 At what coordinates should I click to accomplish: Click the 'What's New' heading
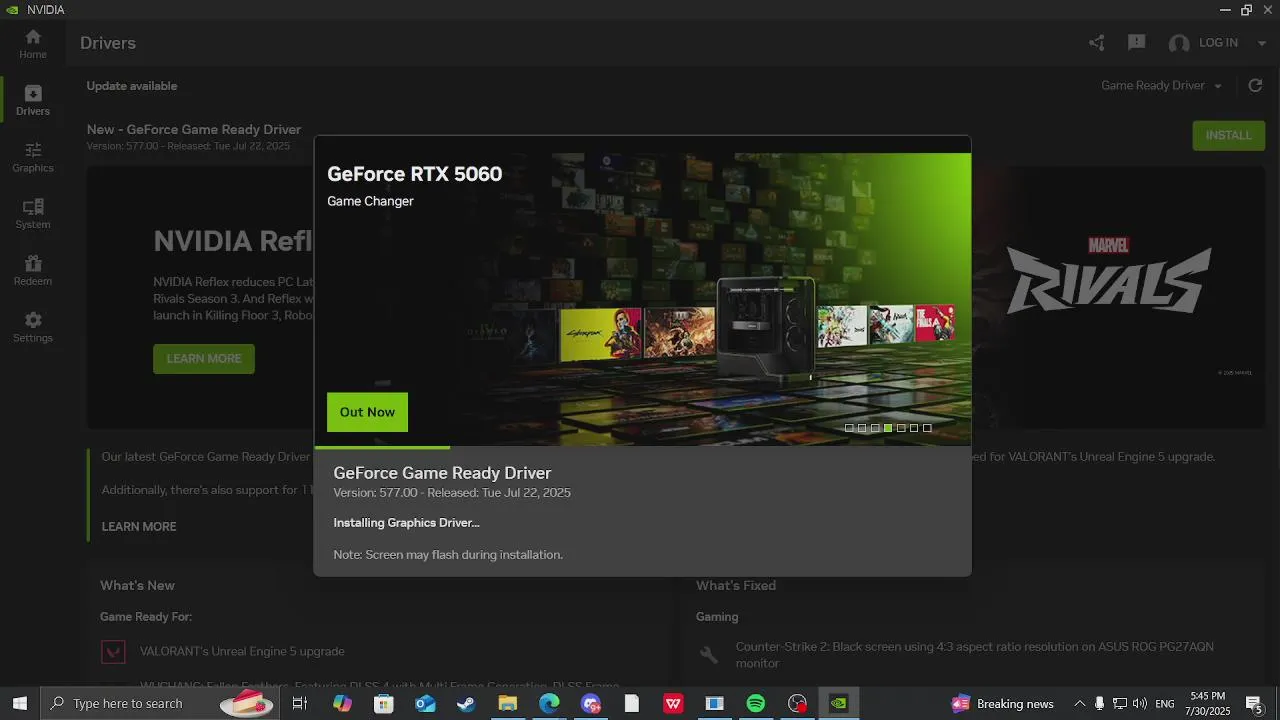coord(137,586)
